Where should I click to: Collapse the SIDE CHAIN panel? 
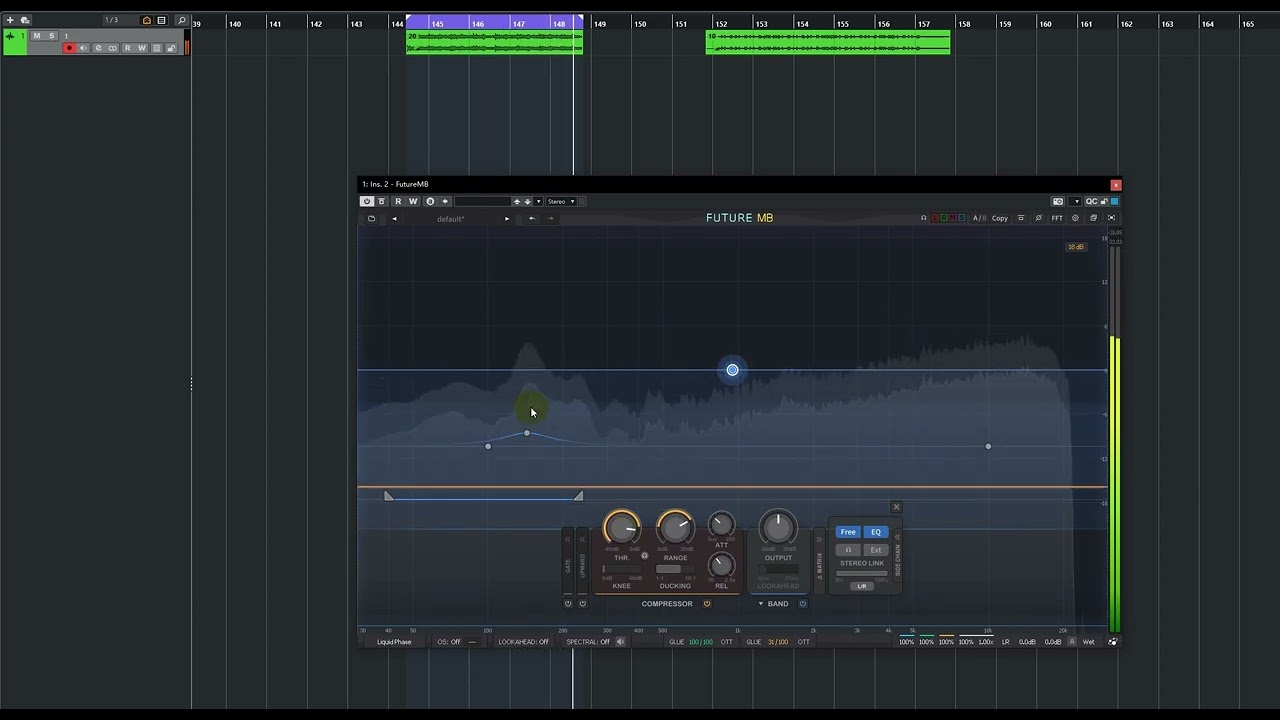click(897, 537)
